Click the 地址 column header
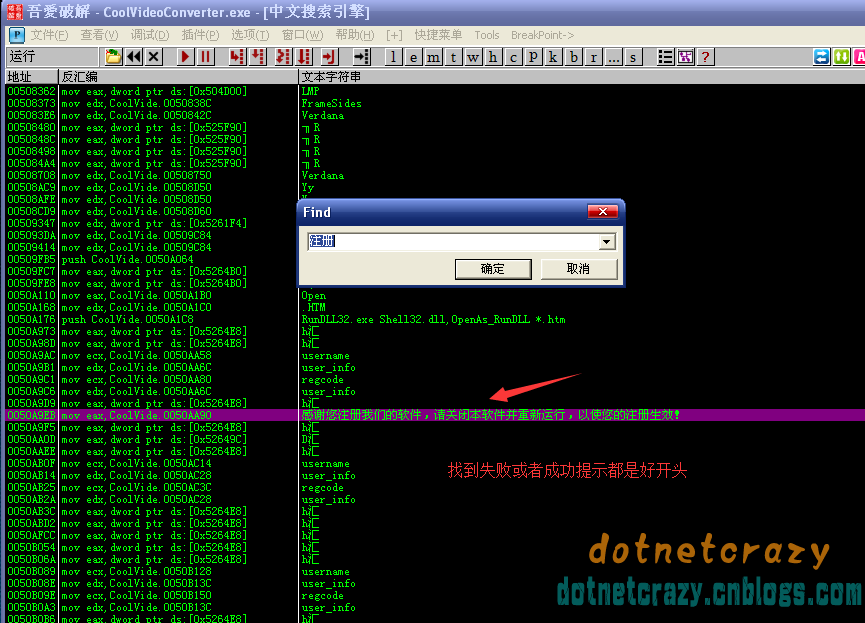Image resolution: width=865 pixels, height=623 pixels. click(x=31, y=77)
